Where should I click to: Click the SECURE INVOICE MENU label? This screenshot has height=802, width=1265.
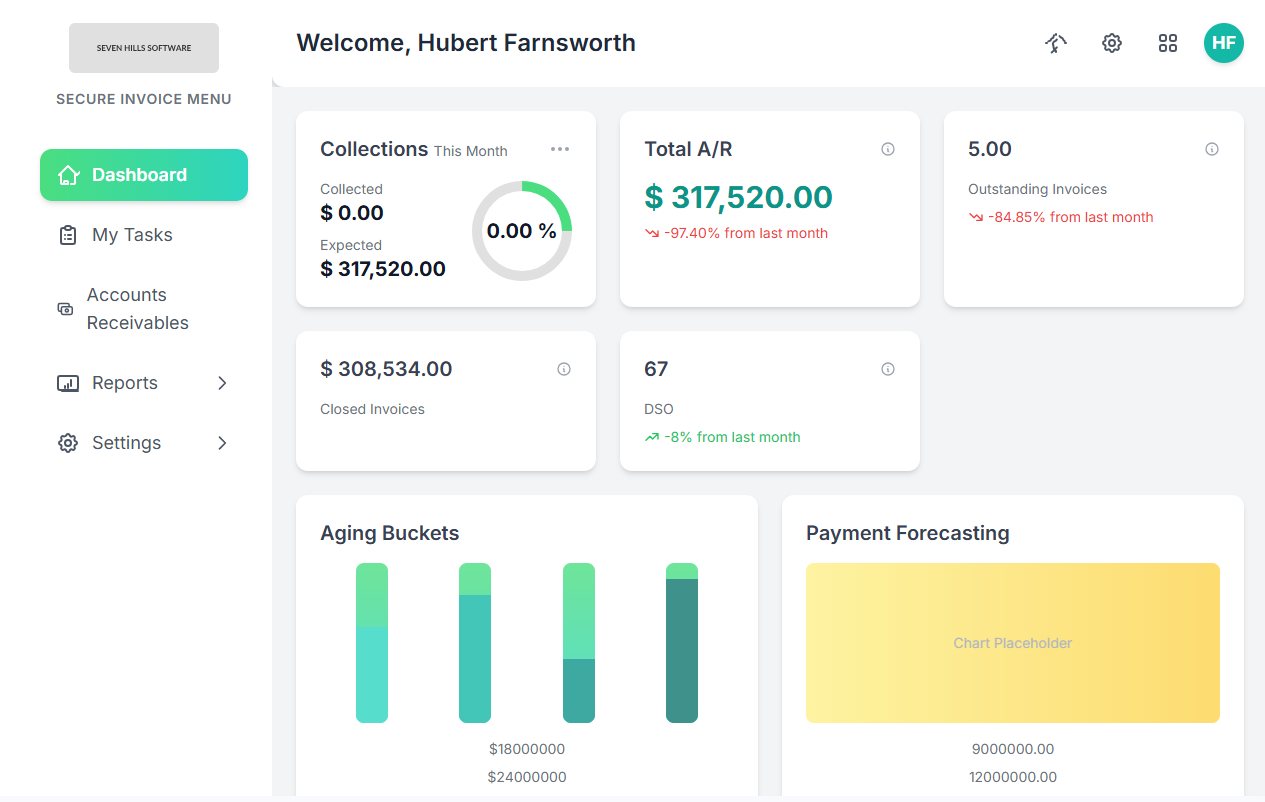pos(144,99)
